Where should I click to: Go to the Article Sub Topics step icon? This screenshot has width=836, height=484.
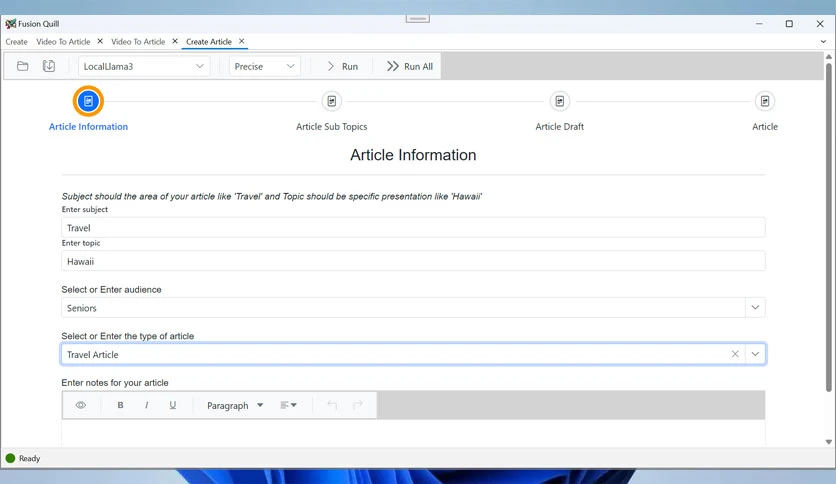[332, 101]
